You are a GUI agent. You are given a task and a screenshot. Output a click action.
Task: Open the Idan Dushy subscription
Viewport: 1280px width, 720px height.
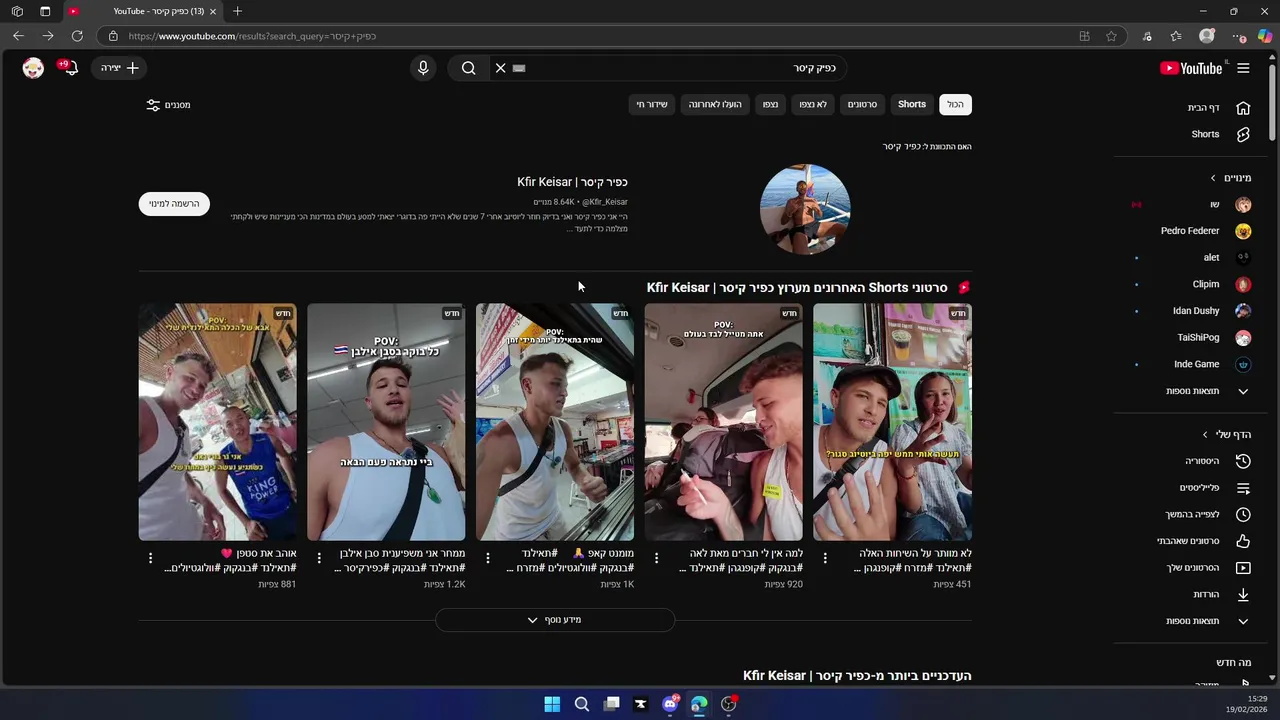(1214, 311)
